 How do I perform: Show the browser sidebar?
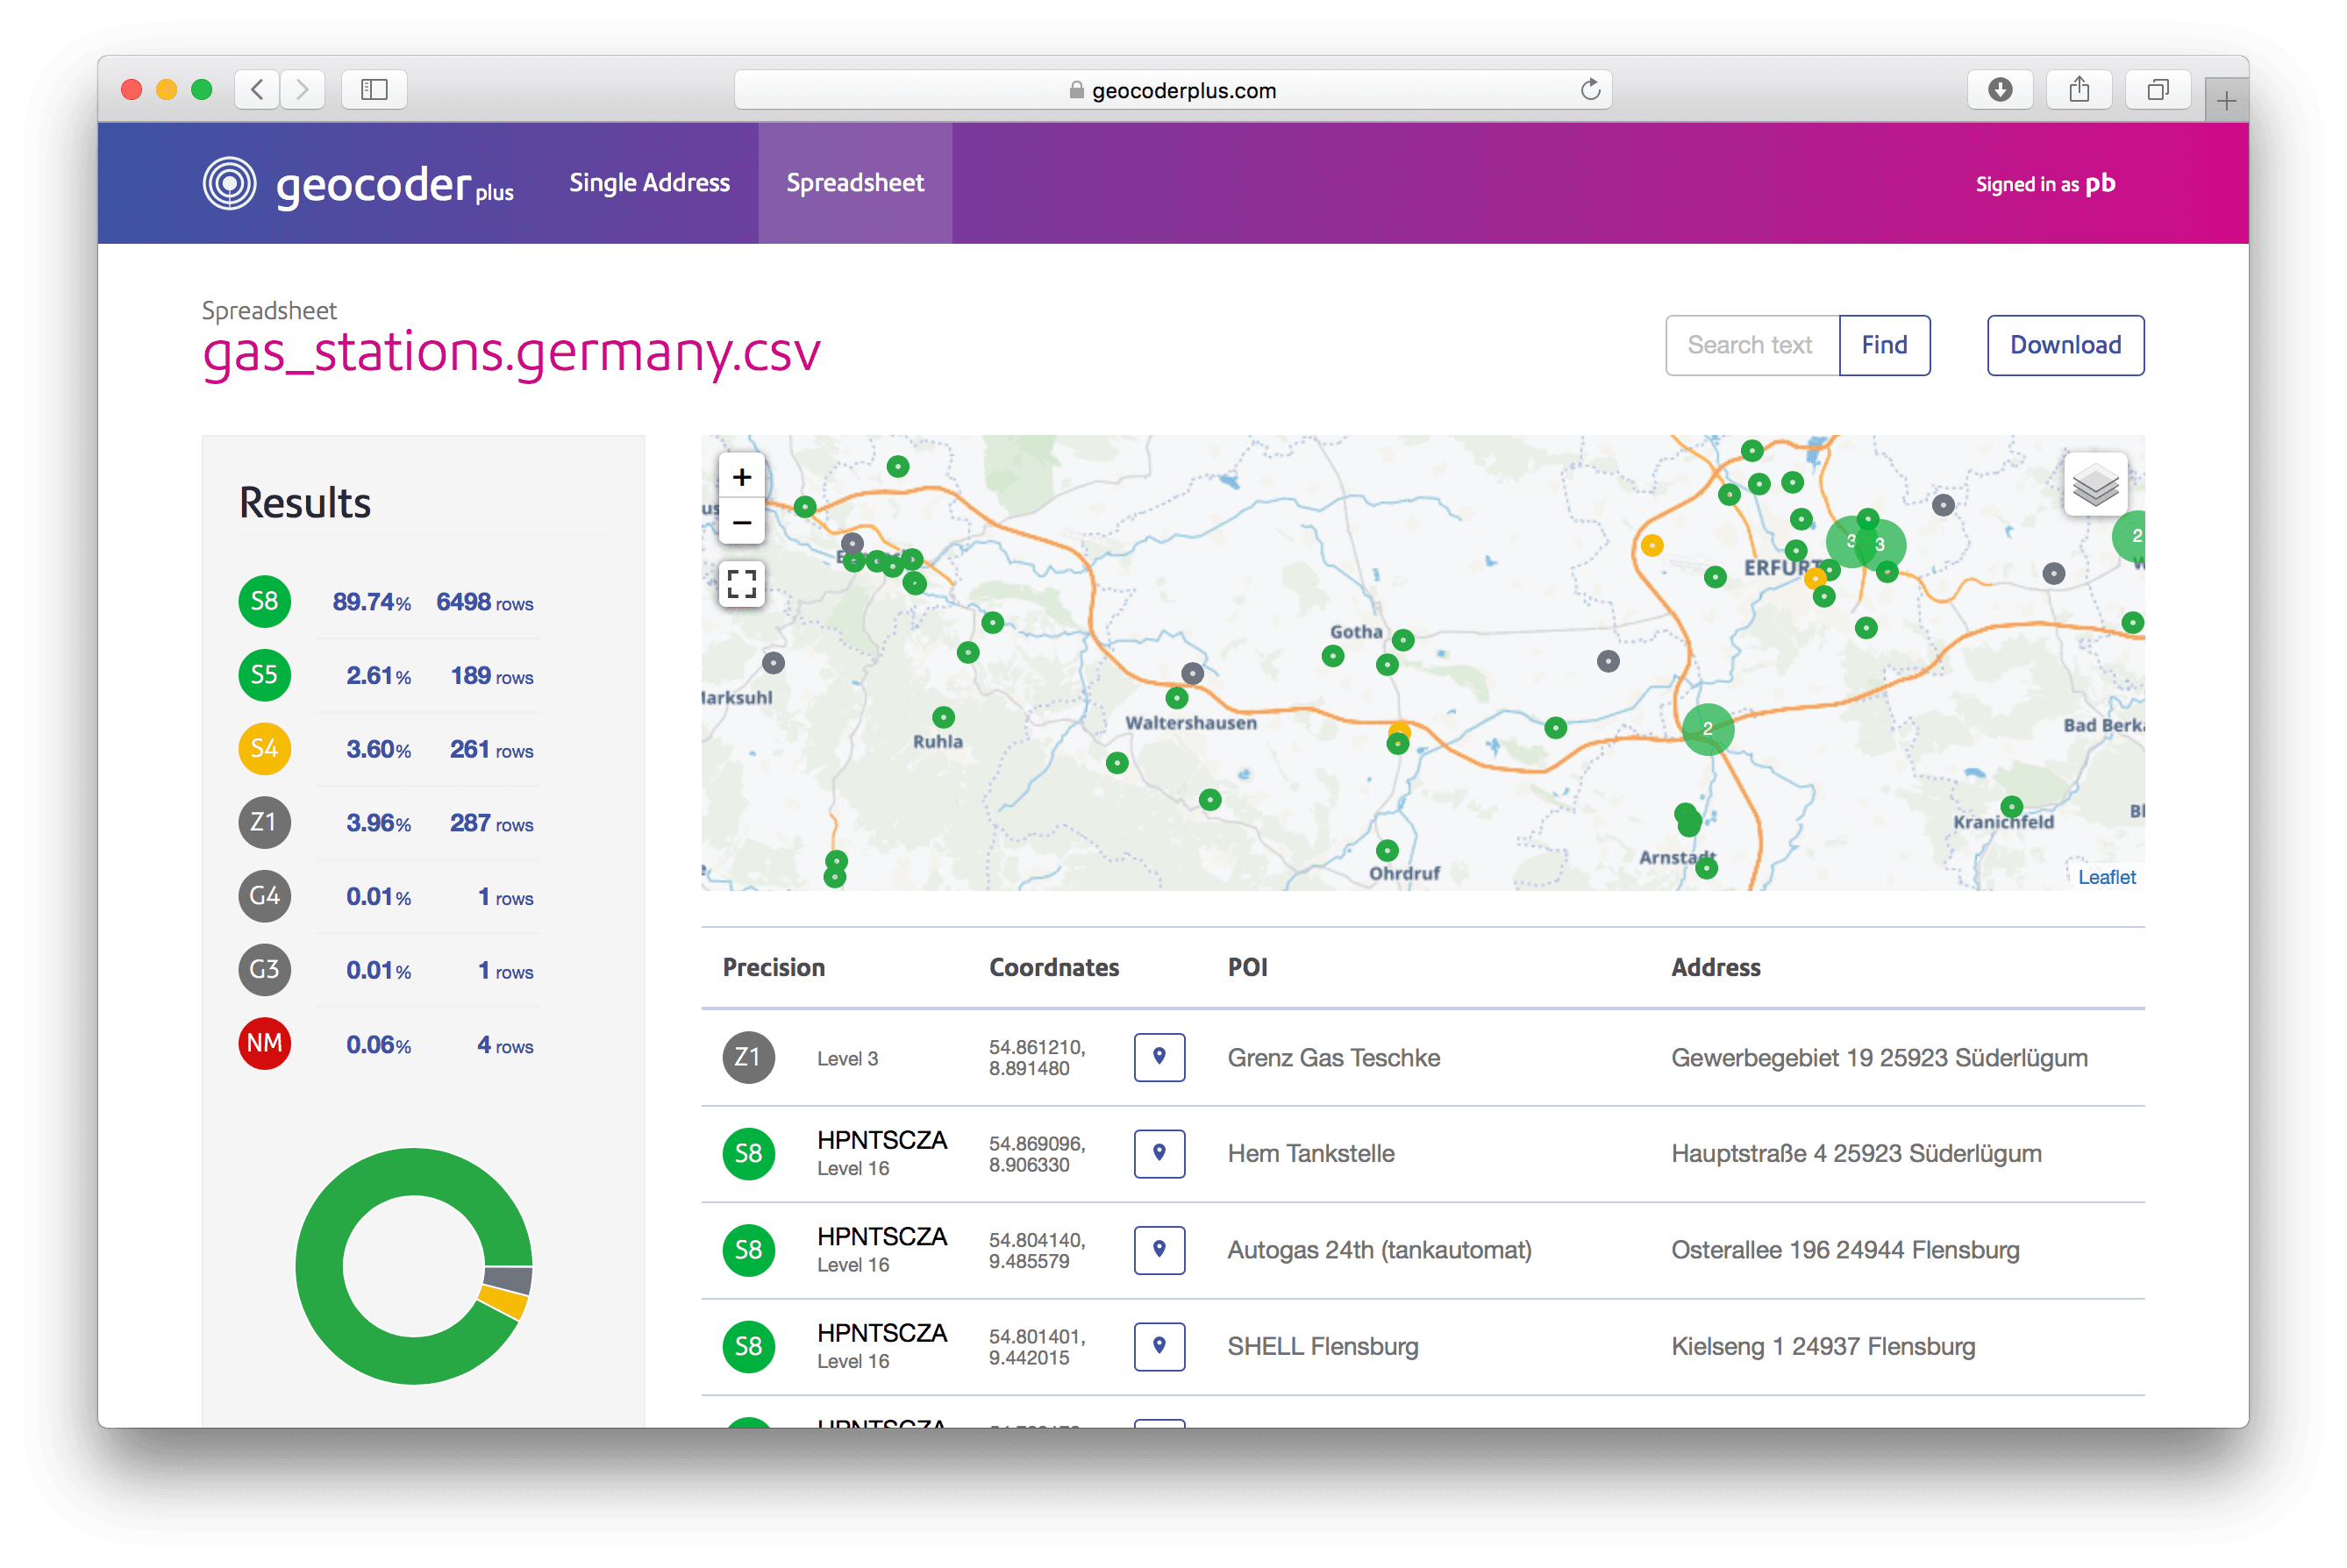[x=374, y=90]
